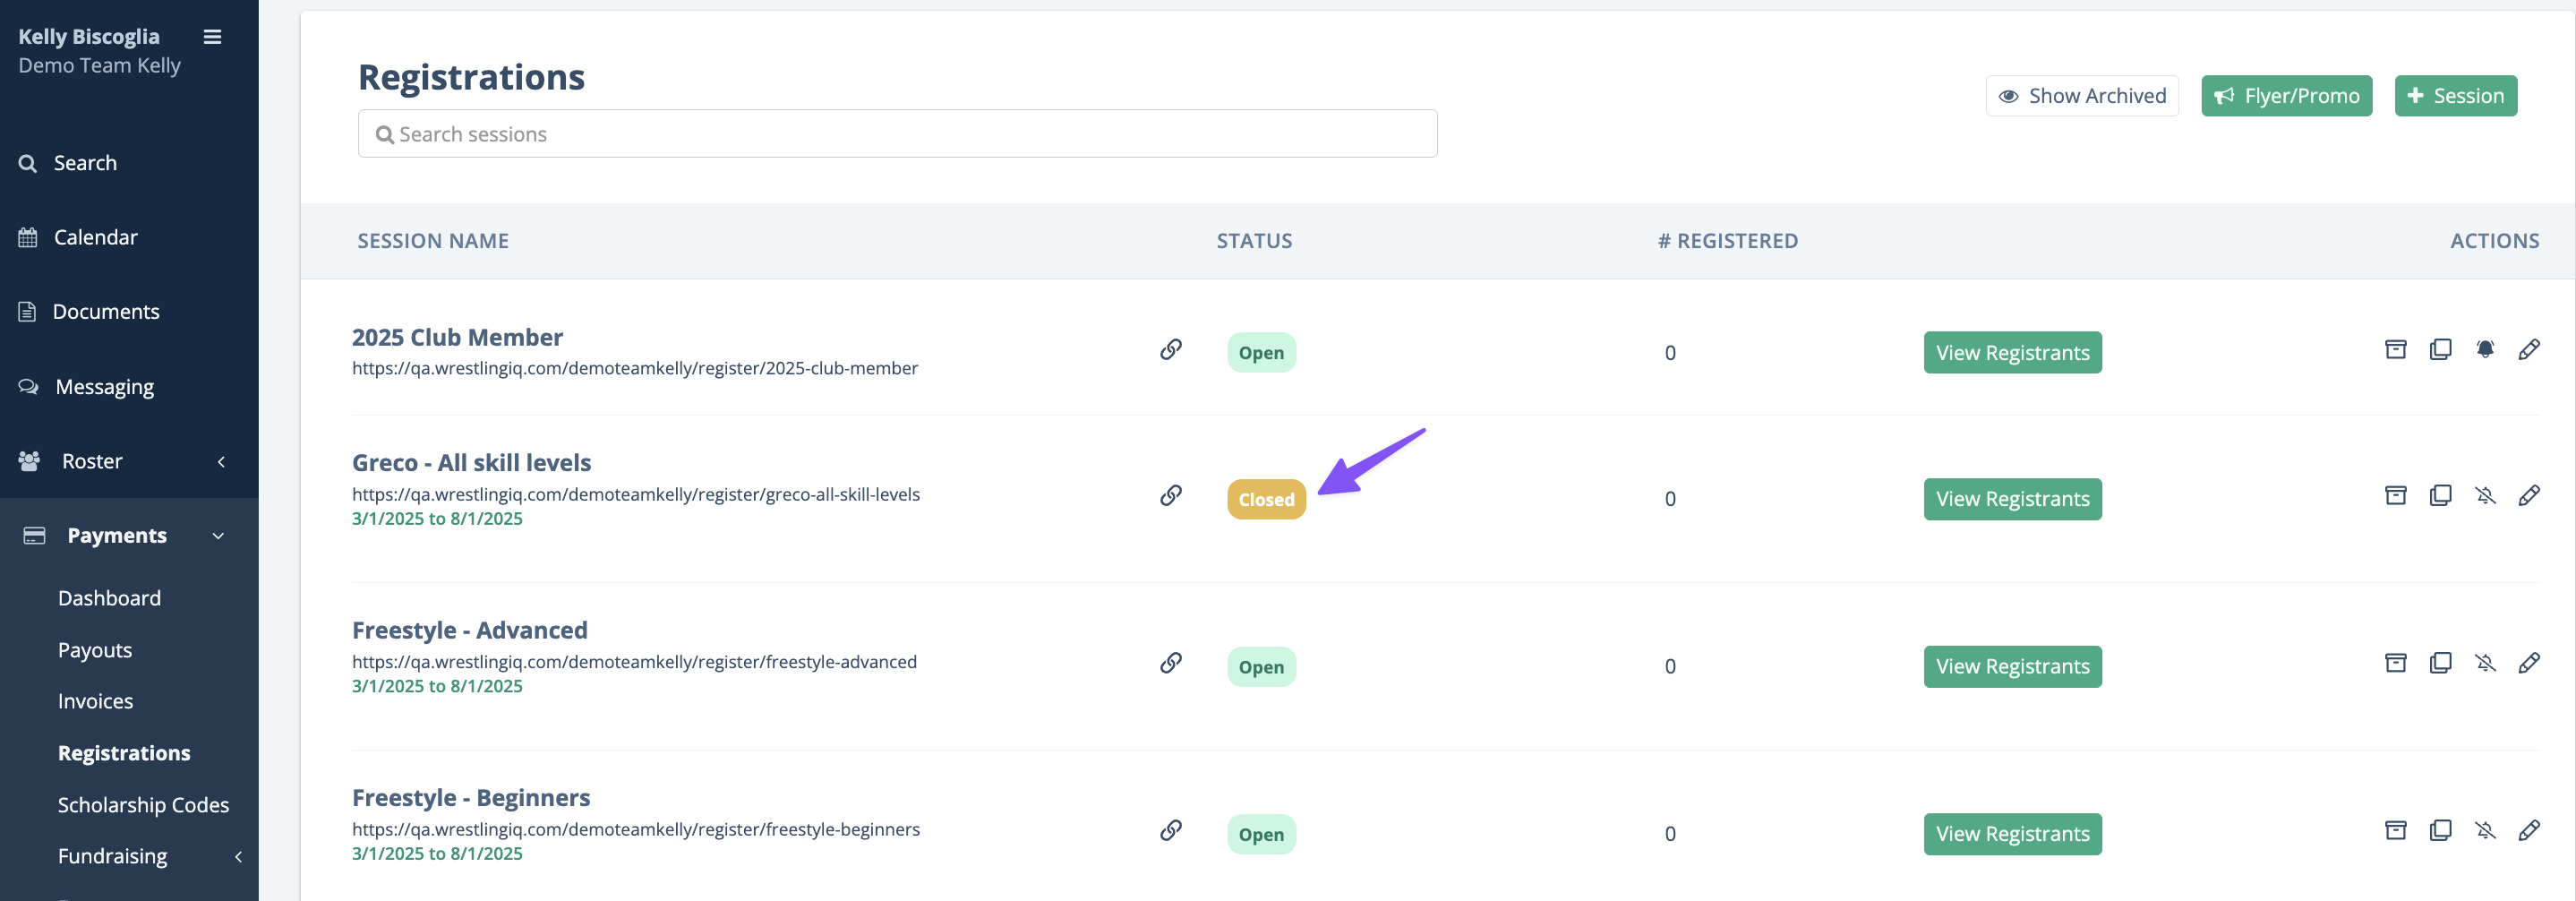Open the Freestyle - Beginners session title
This screenshot has height=901, width=2576.
[x=471, y=798]
